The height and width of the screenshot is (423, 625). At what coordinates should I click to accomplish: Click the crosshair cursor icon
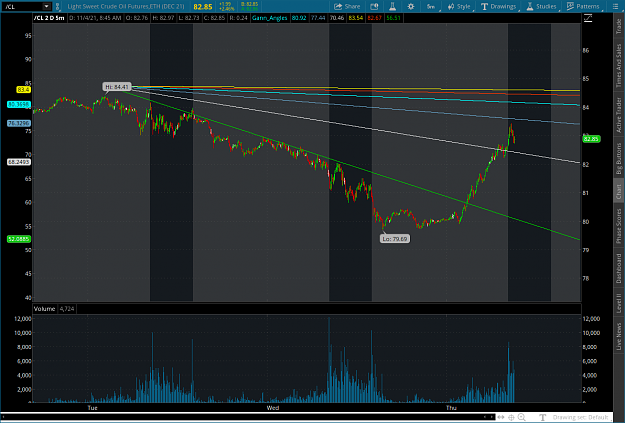pyautogui.click(x=511, y=417)
